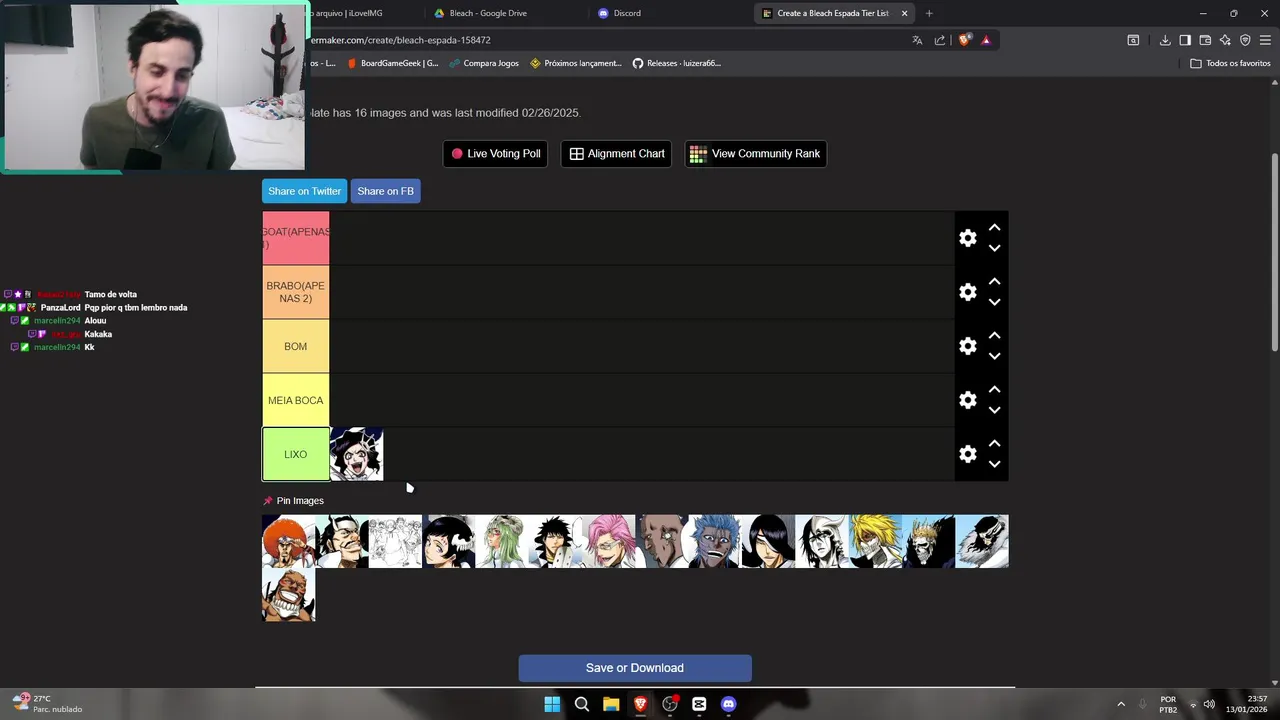Open Brave VPN shield icon
The width and height of the screenshot is (1280, 720).
tap(1245, 40)
